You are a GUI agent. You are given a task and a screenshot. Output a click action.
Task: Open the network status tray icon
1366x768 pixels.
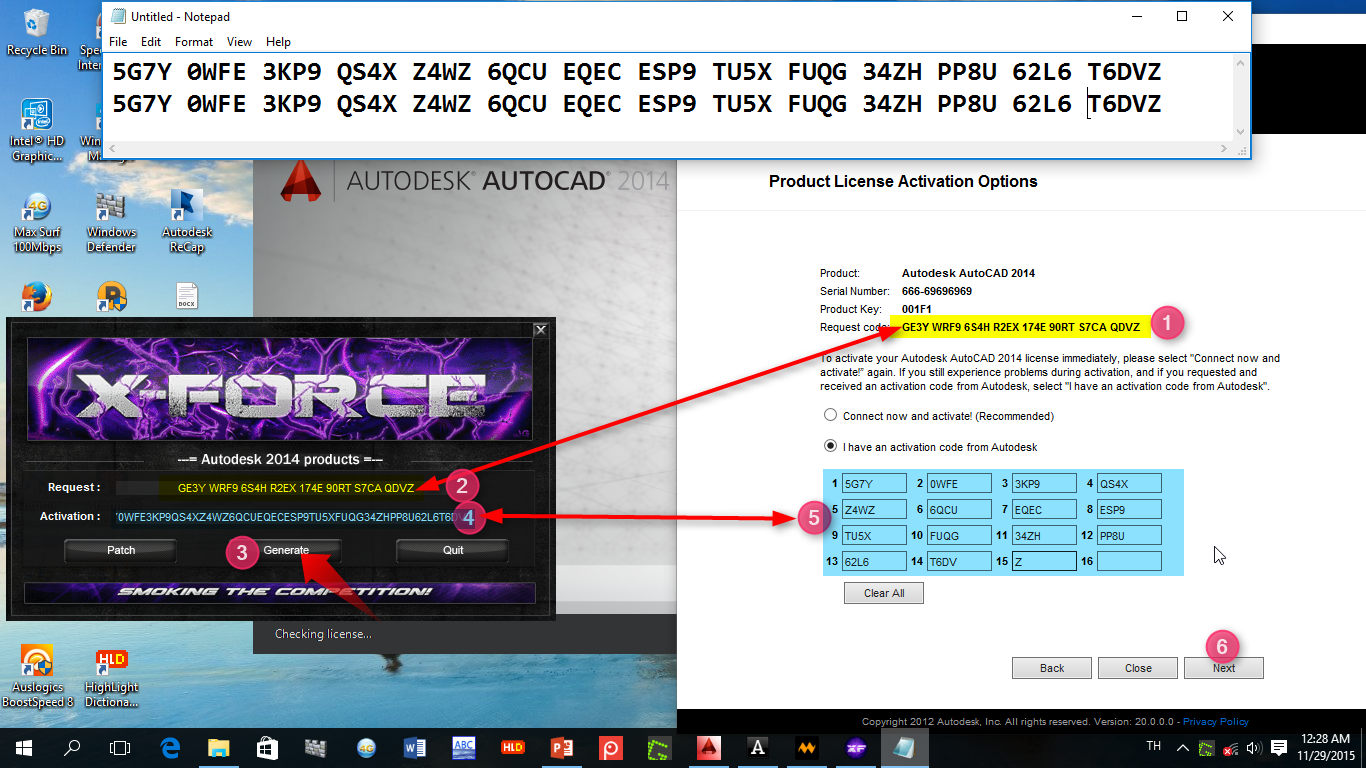click(1231, 747)
